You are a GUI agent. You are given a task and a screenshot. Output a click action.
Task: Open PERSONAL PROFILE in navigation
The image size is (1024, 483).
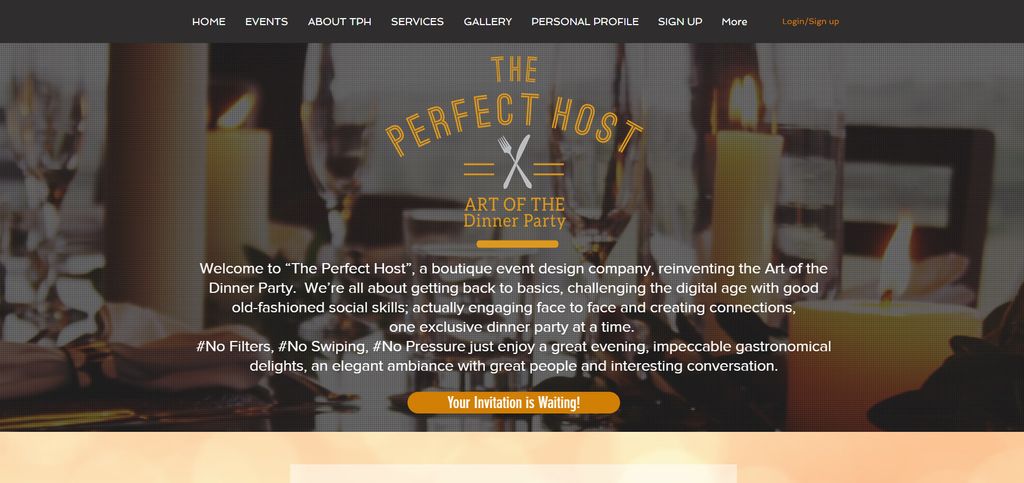(585, 22)
